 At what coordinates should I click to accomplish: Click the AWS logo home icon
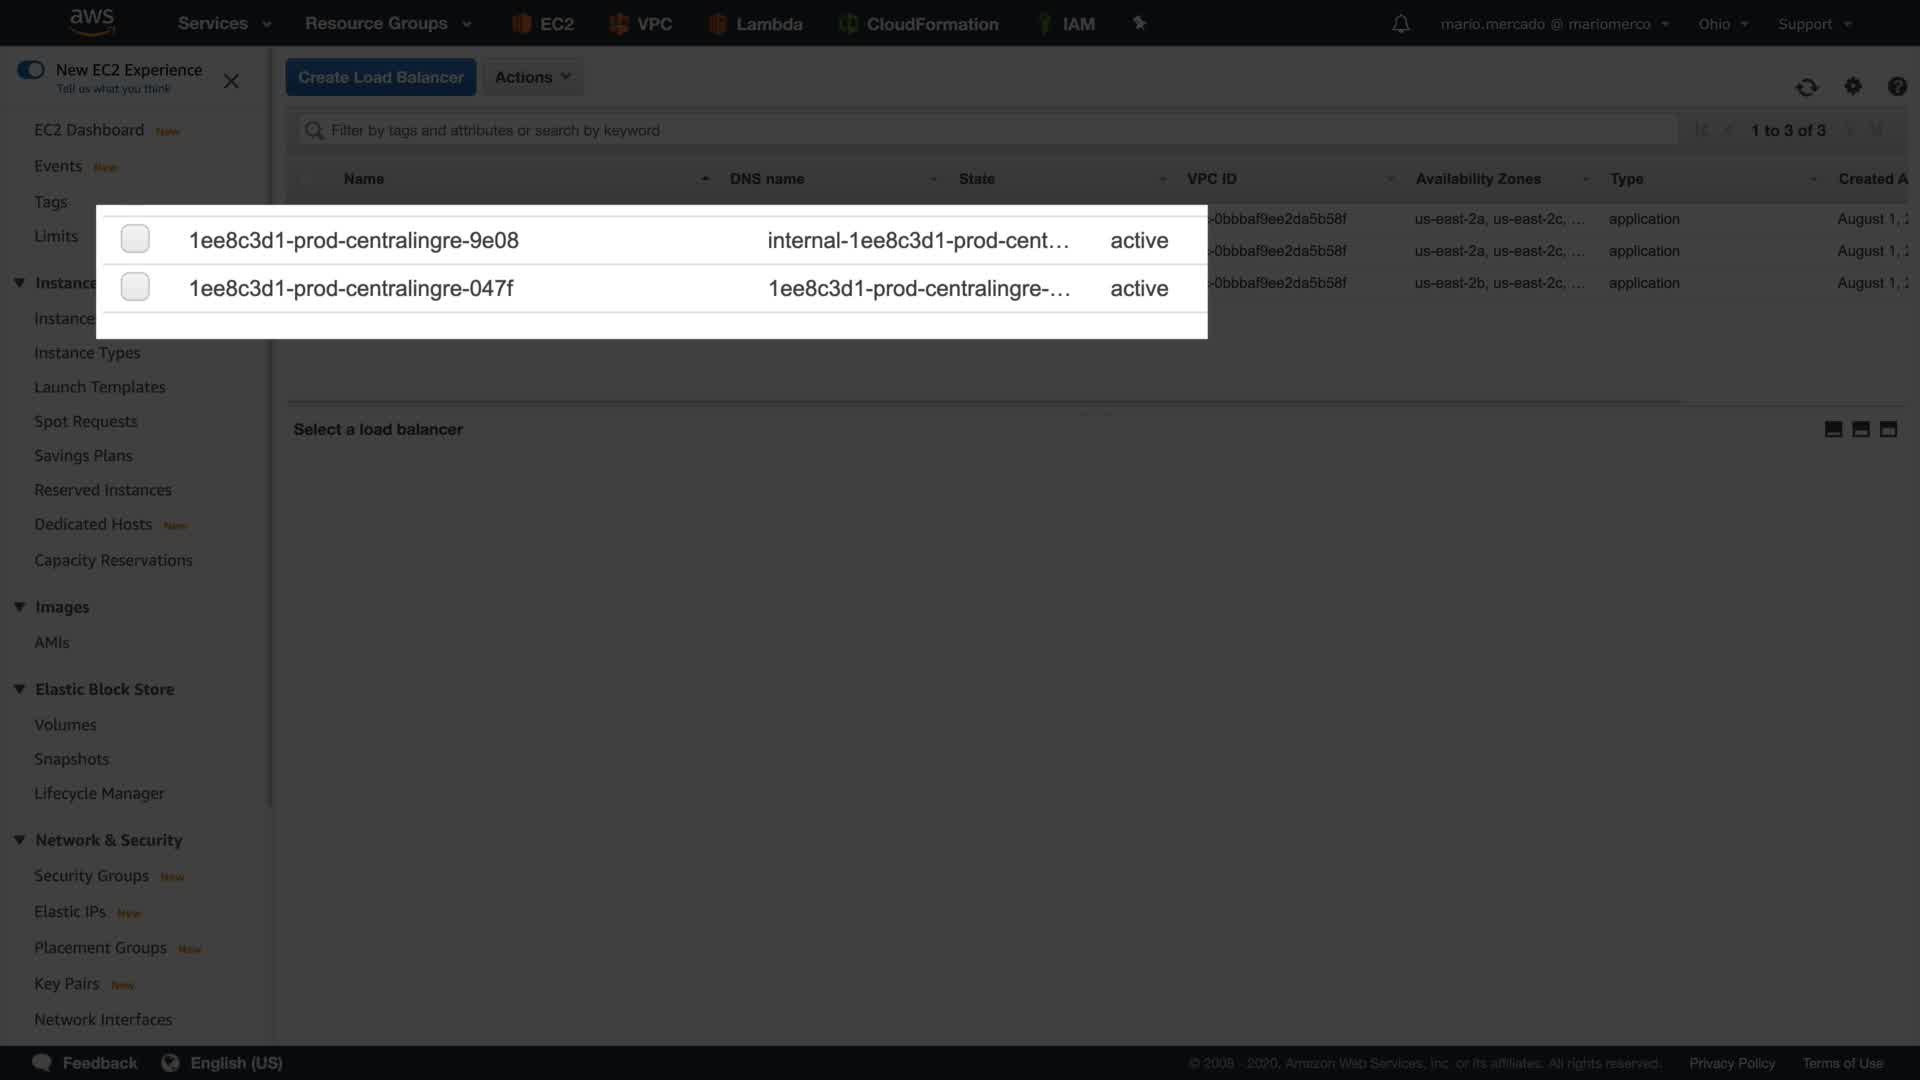coord(92,22)
